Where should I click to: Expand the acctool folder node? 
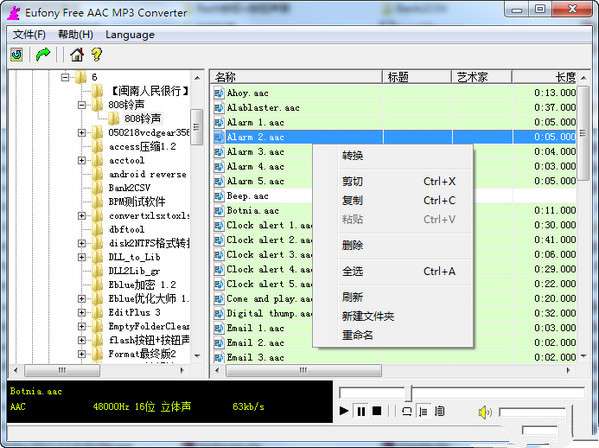click(x=81, y=160)
